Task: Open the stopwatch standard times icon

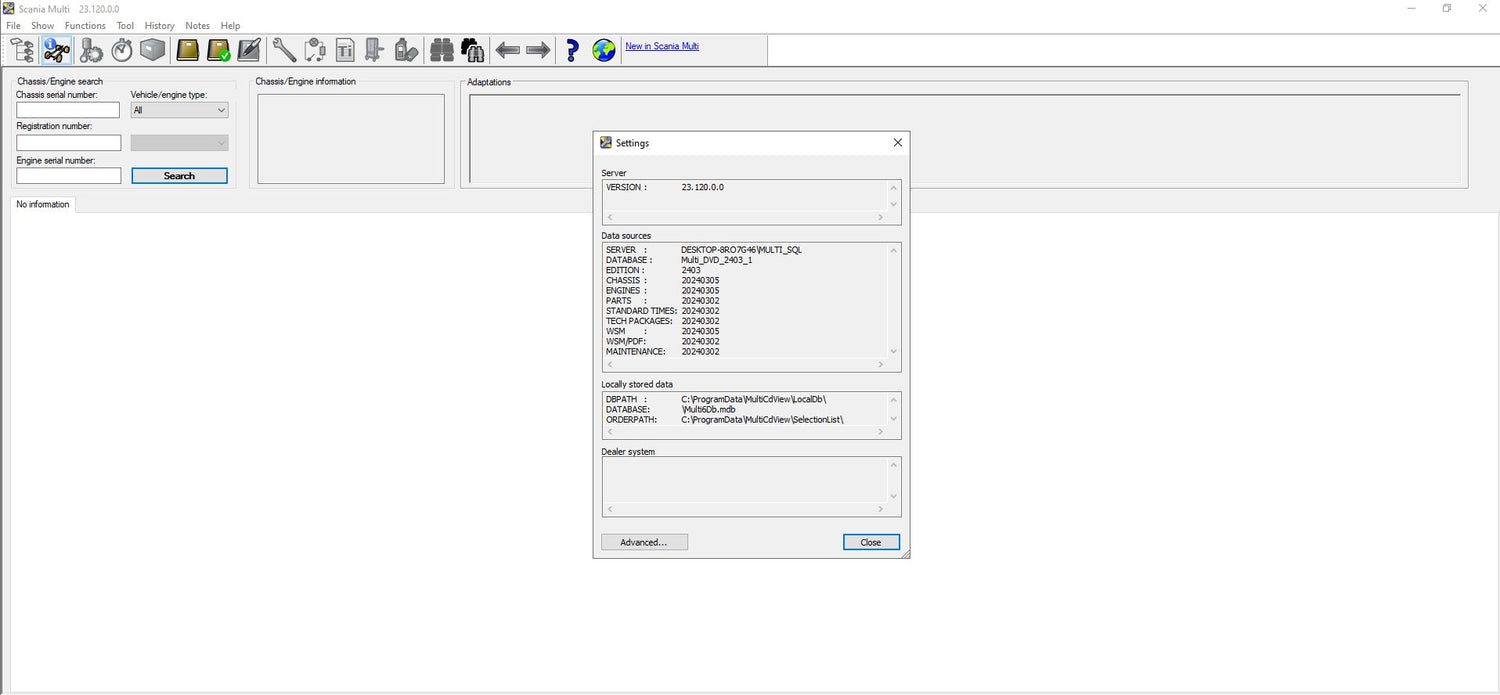Action: [122, 50]
